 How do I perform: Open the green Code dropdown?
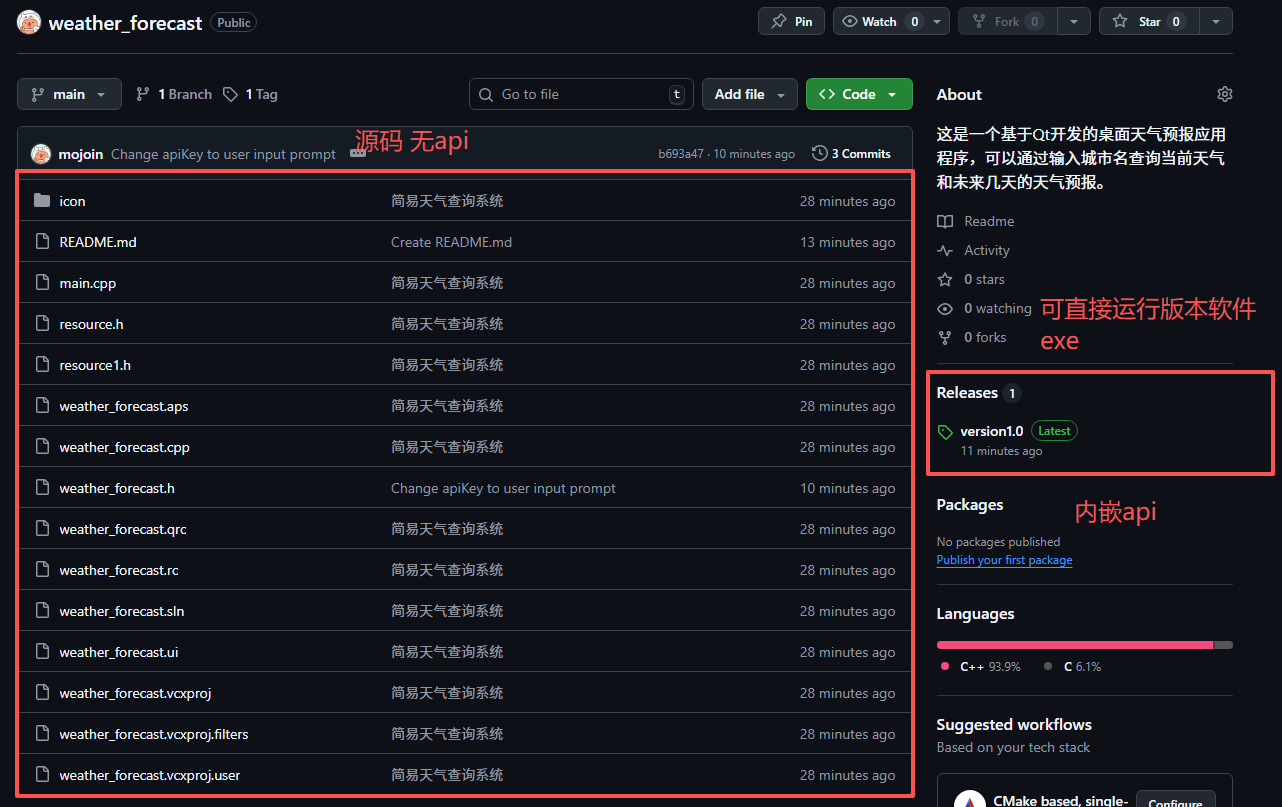859,94
